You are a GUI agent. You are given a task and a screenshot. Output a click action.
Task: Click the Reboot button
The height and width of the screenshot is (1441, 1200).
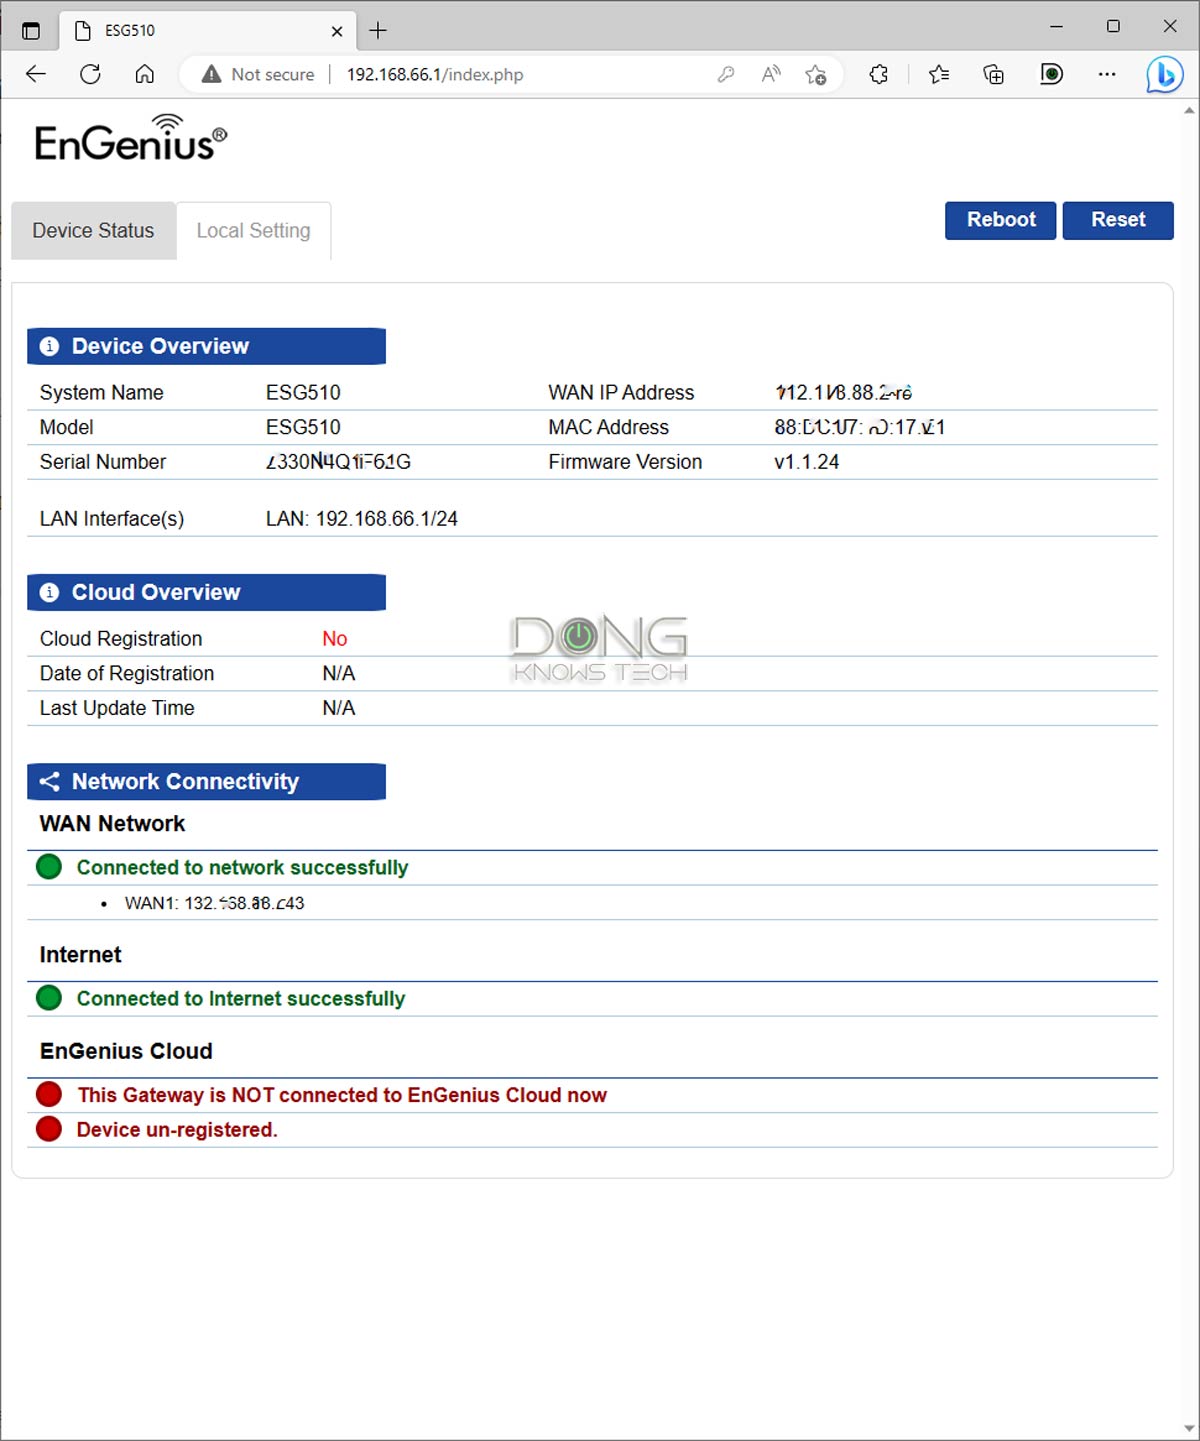1000,220
